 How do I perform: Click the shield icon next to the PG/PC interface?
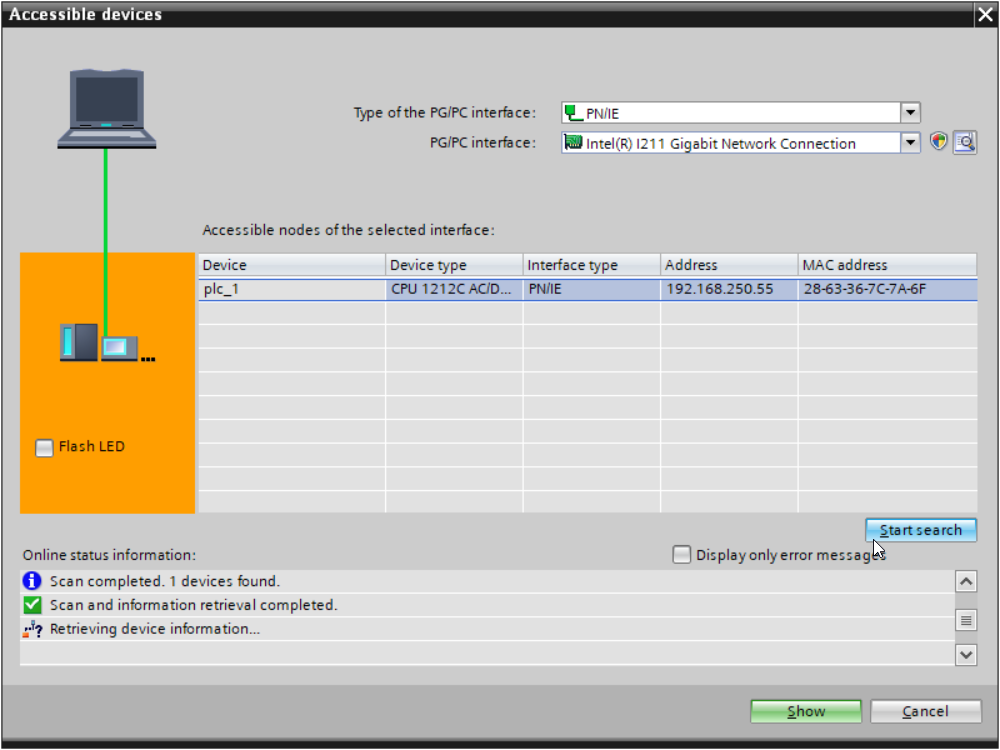tap(938, 142)
